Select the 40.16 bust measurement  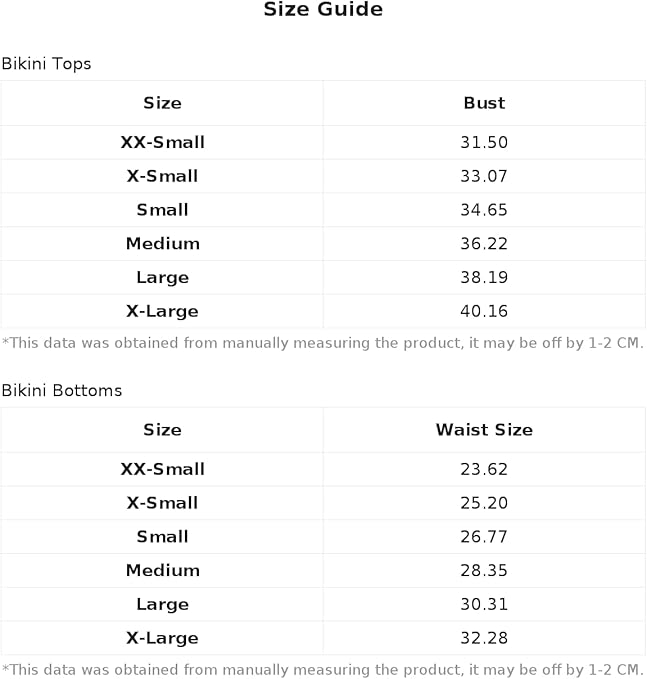484,311
